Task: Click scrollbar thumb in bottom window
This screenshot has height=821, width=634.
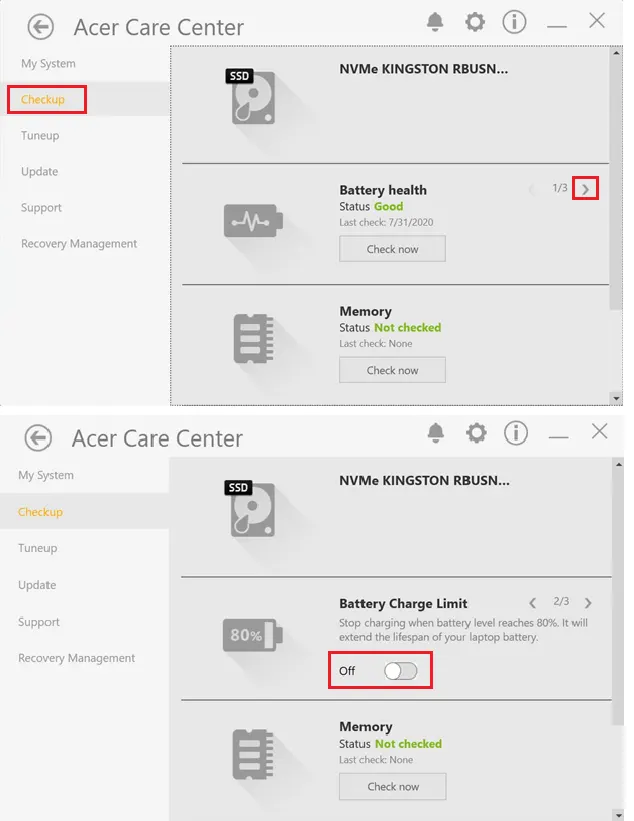Action: pos(618,597)
